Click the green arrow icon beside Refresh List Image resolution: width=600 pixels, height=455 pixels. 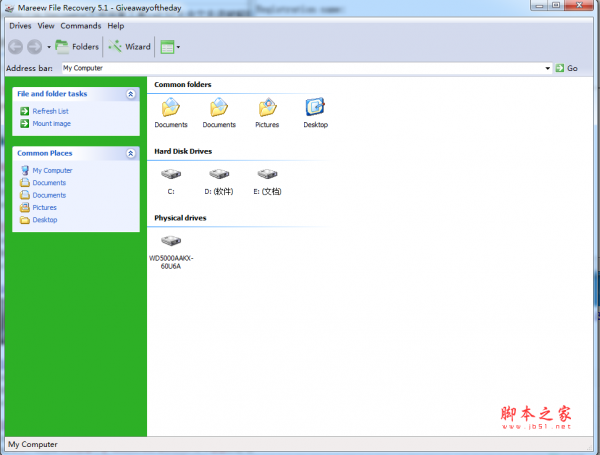click(24, 111)
